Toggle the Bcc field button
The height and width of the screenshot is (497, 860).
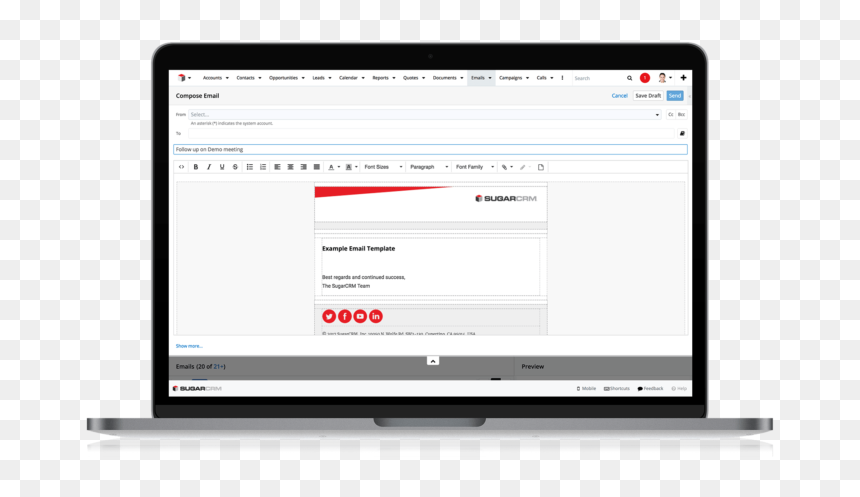681,115
